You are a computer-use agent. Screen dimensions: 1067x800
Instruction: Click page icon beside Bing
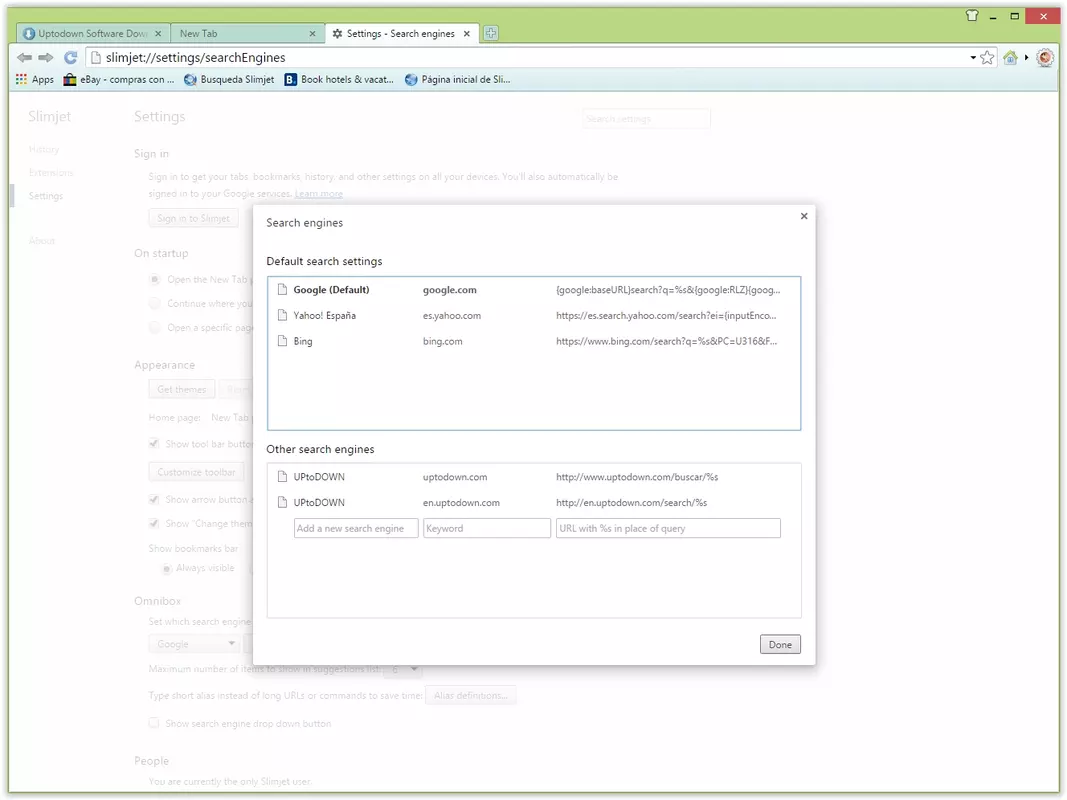(x=282, y=341)
